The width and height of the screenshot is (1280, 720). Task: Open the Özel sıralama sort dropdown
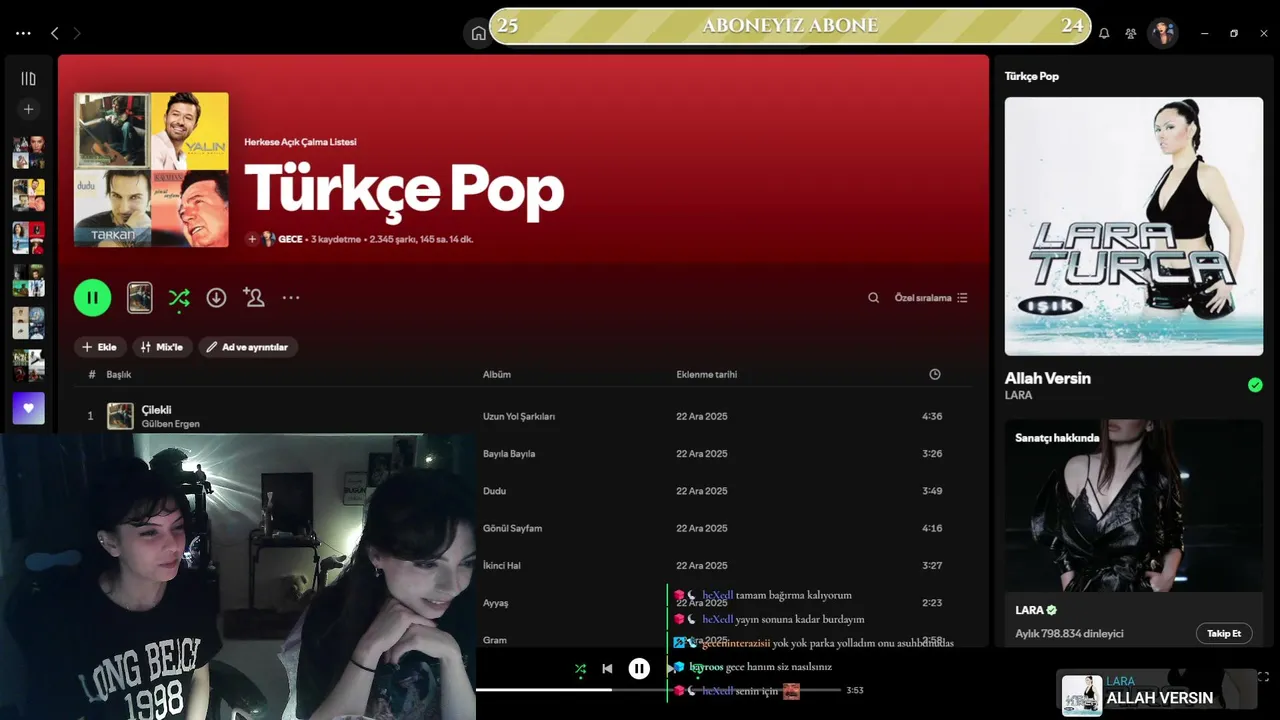[931, 298]
